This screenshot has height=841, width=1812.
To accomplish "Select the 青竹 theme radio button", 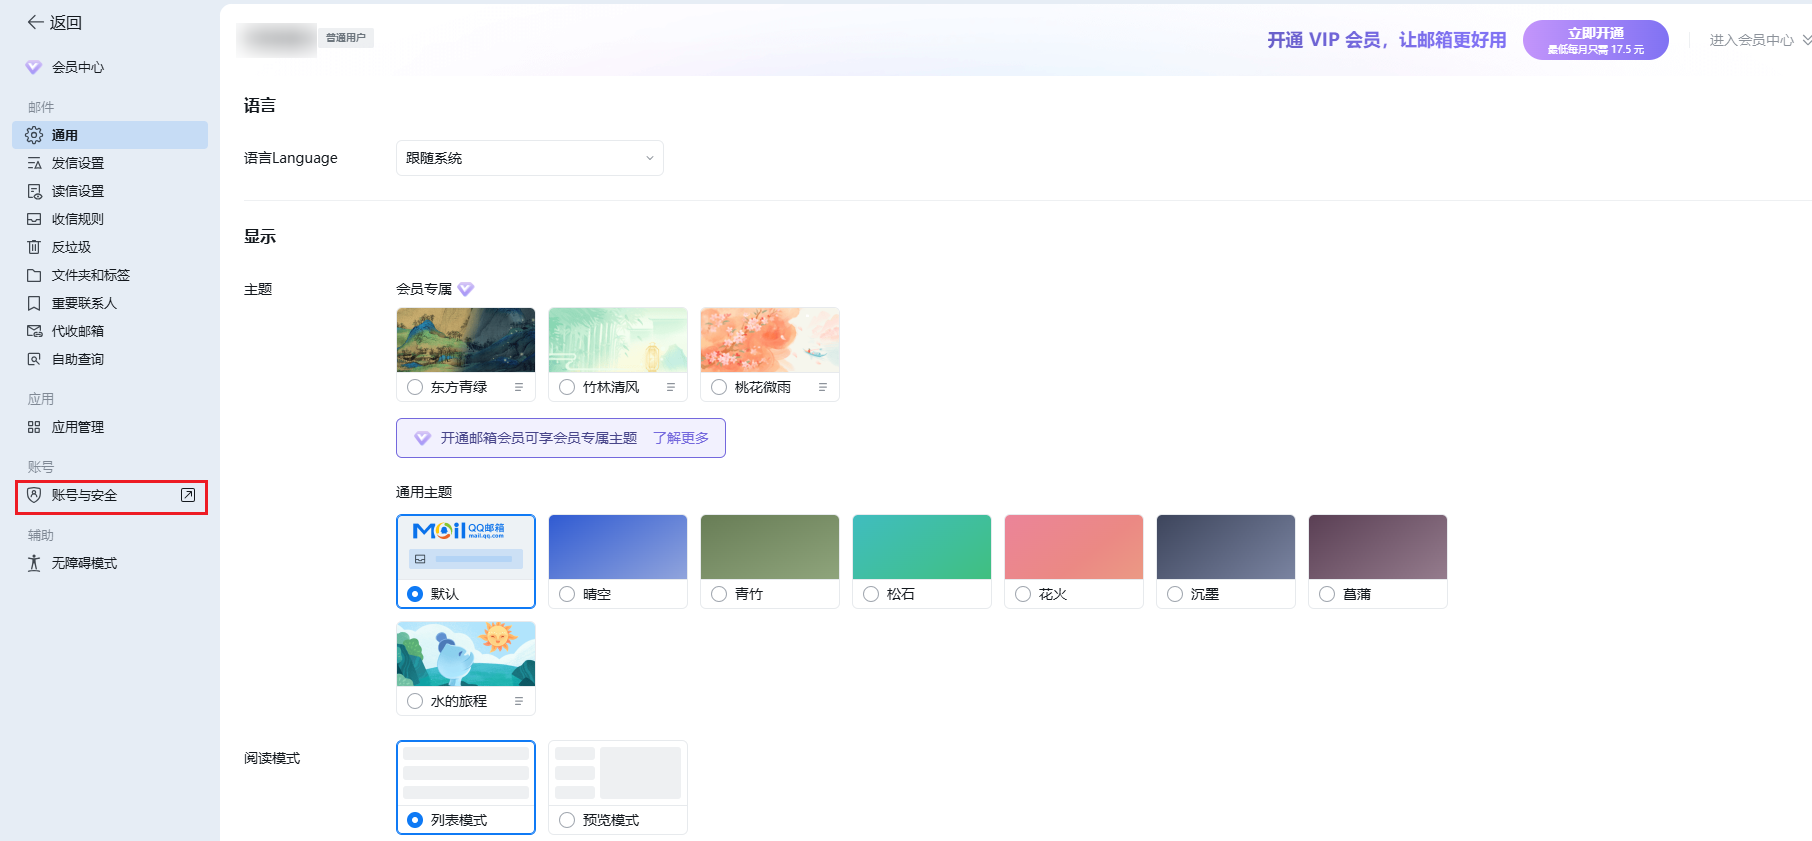I will (719, 594).
